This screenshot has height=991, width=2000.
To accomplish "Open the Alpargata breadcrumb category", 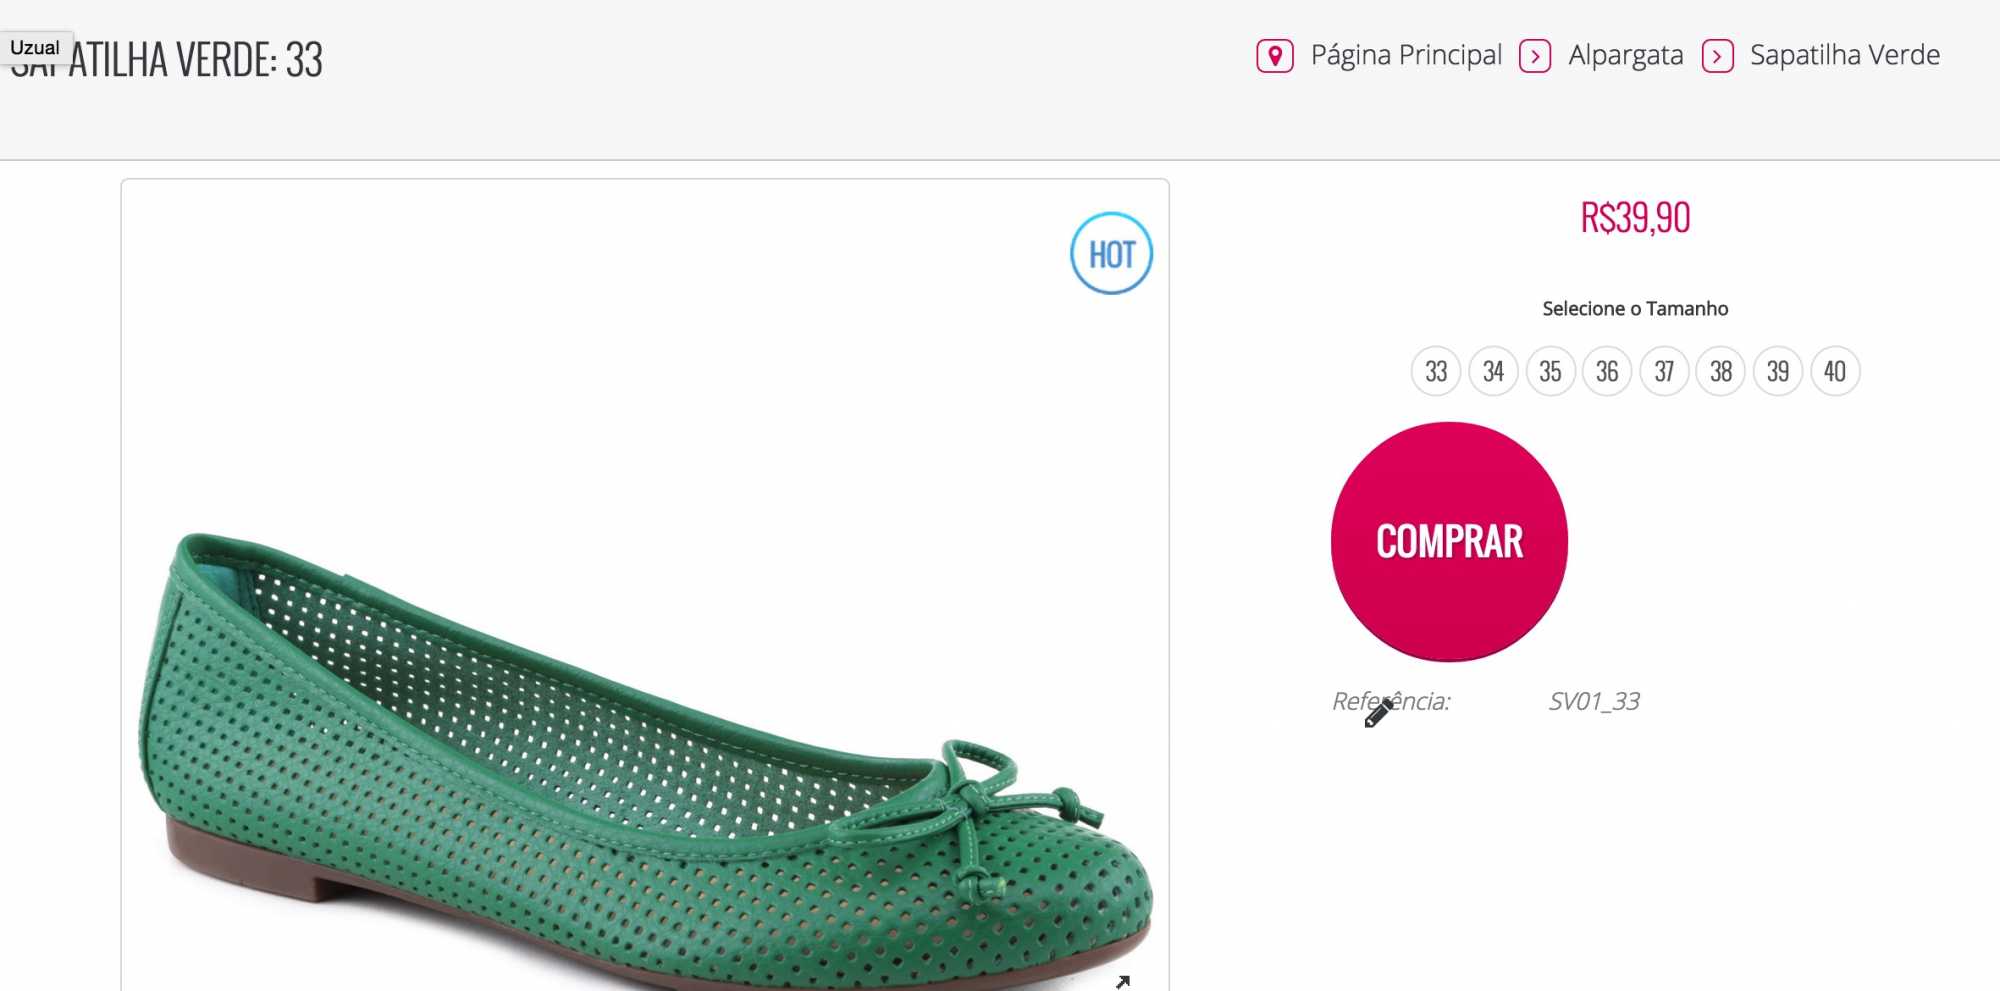I will coord(1625,55).
